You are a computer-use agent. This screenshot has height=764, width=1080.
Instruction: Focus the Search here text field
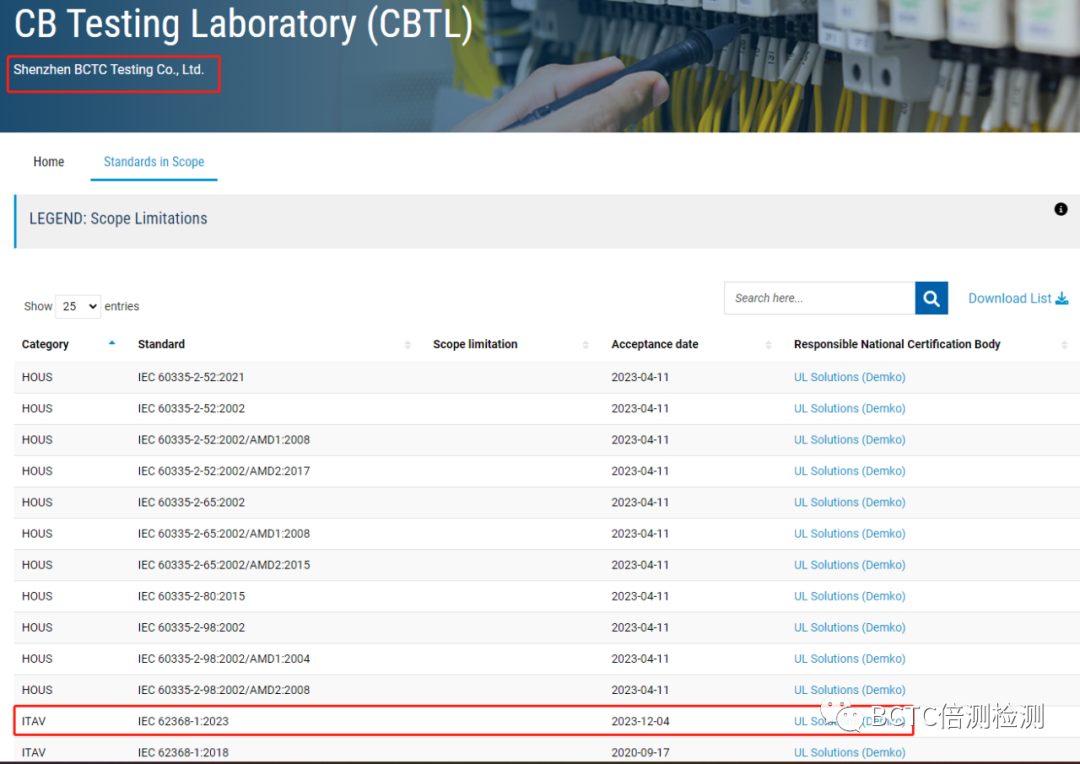[820, 298]
